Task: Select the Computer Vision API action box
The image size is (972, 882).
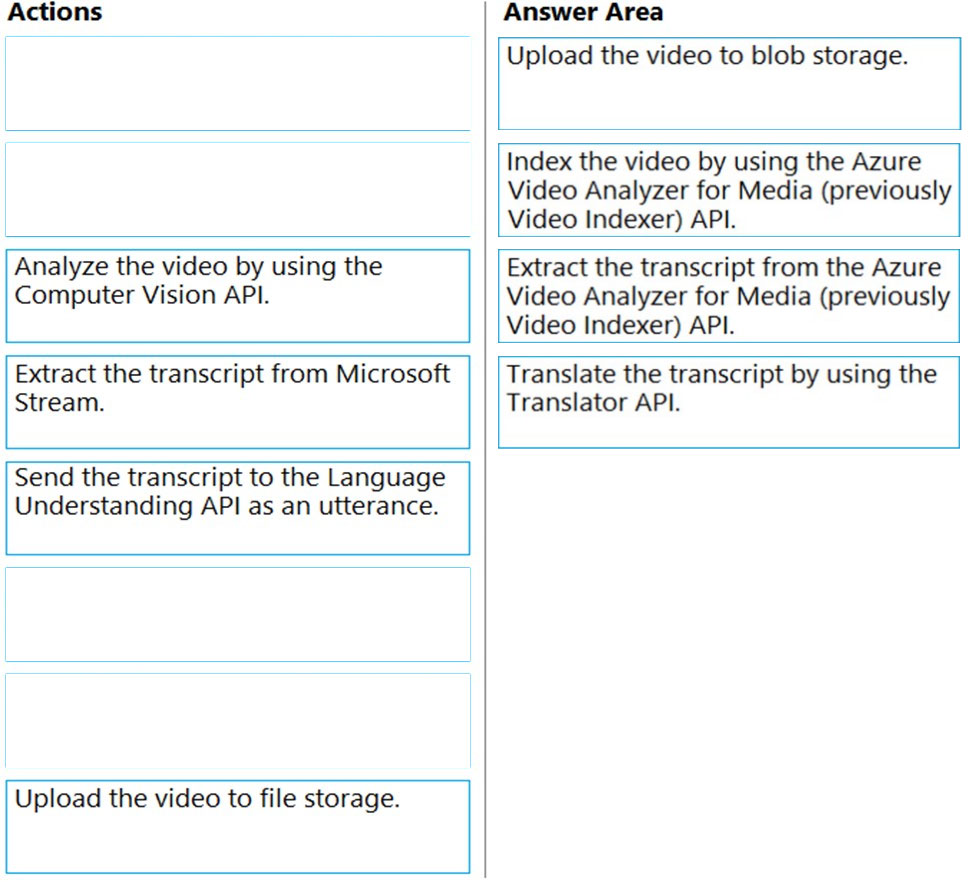Action: [238, 296]
